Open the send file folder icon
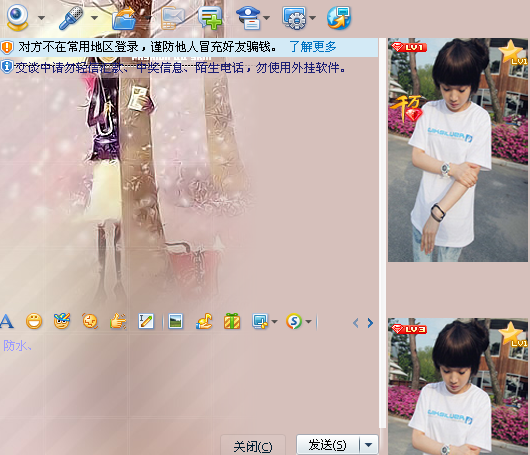This screenshot has height=455, width=530. 124,19
